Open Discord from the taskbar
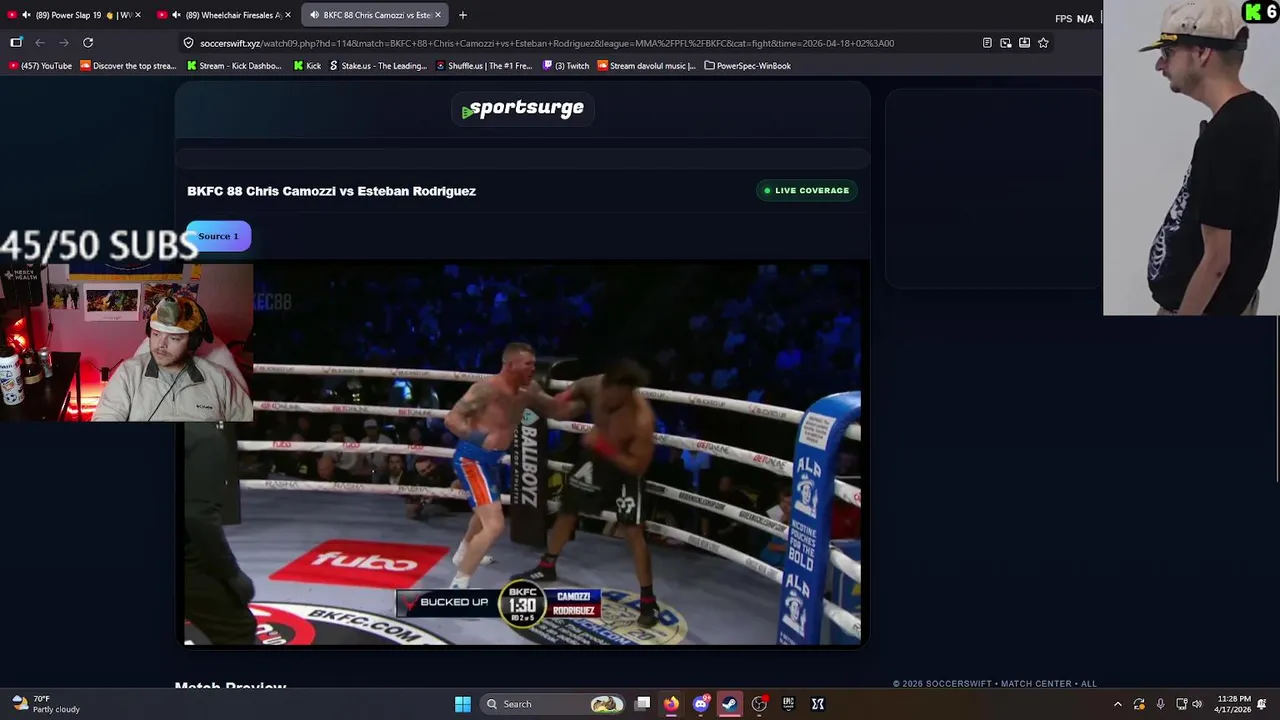Screen dimensions: 1280x720 (701, 704)
